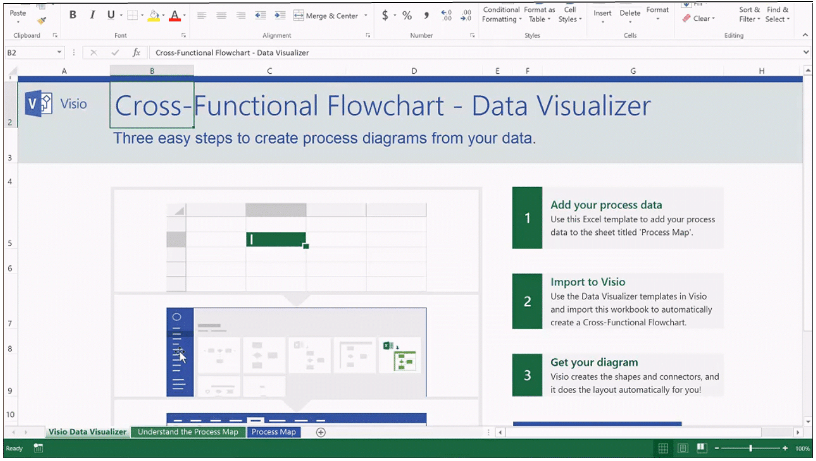Insert function using the fx icon

[x=136, y=52]
